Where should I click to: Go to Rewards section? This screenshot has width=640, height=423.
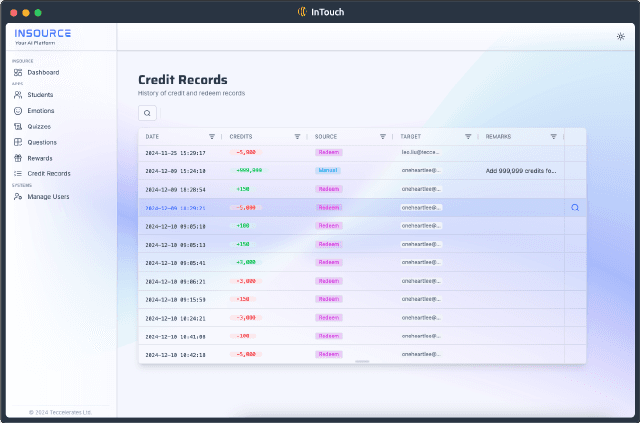point(40,158)
